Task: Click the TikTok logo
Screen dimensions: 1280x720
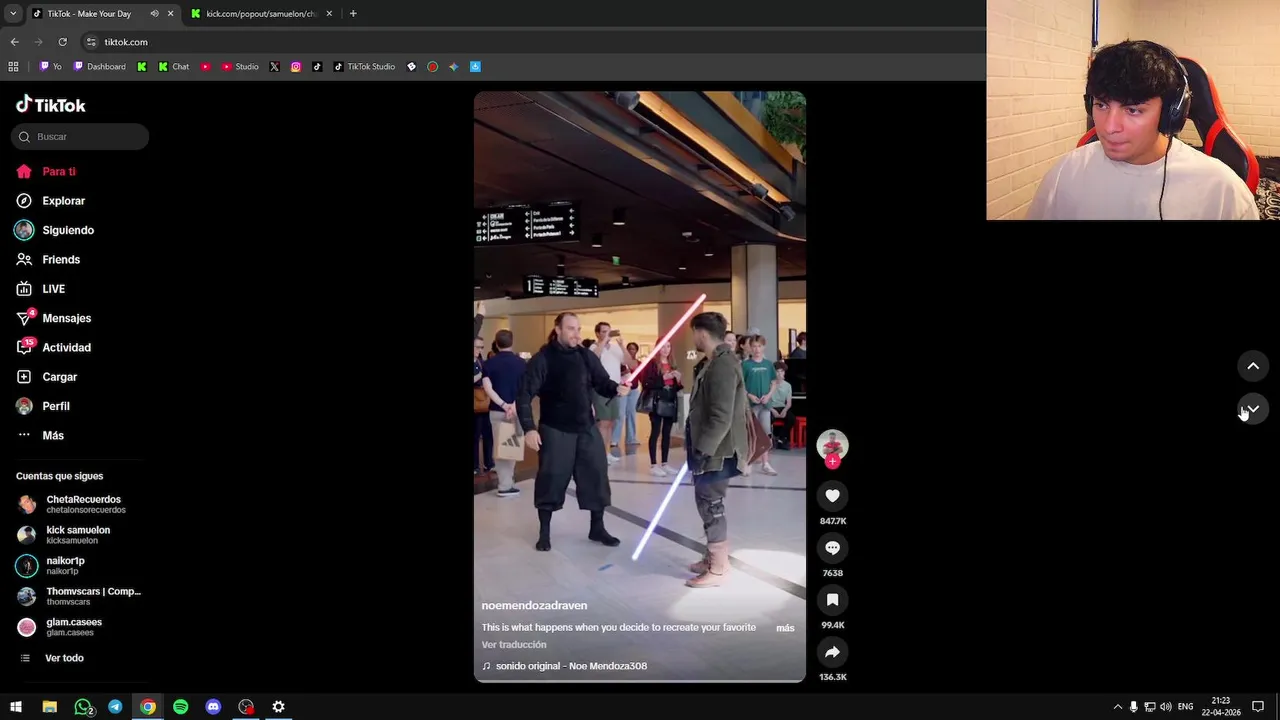Action: (51, 105)
